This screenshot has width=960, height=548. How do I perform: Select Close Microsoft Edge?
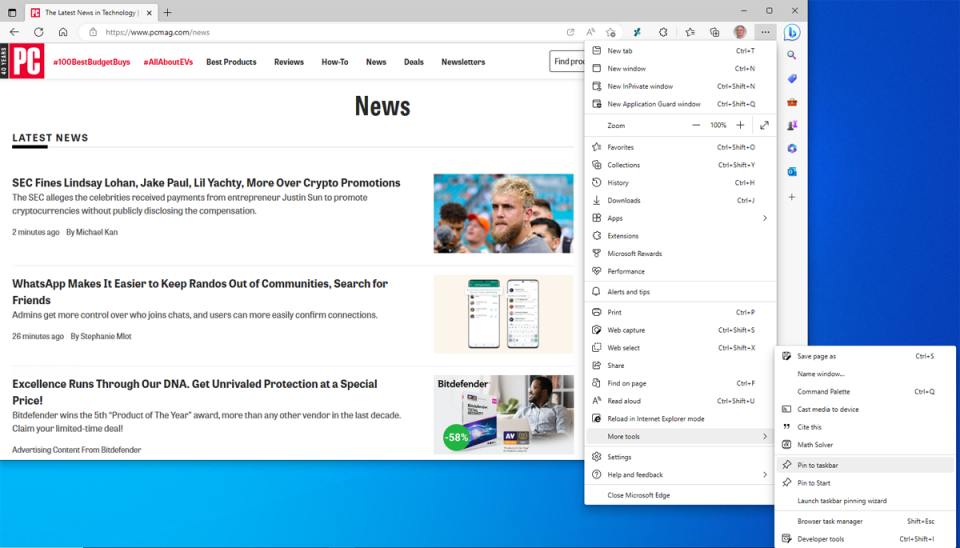click(x=680, y=495)
